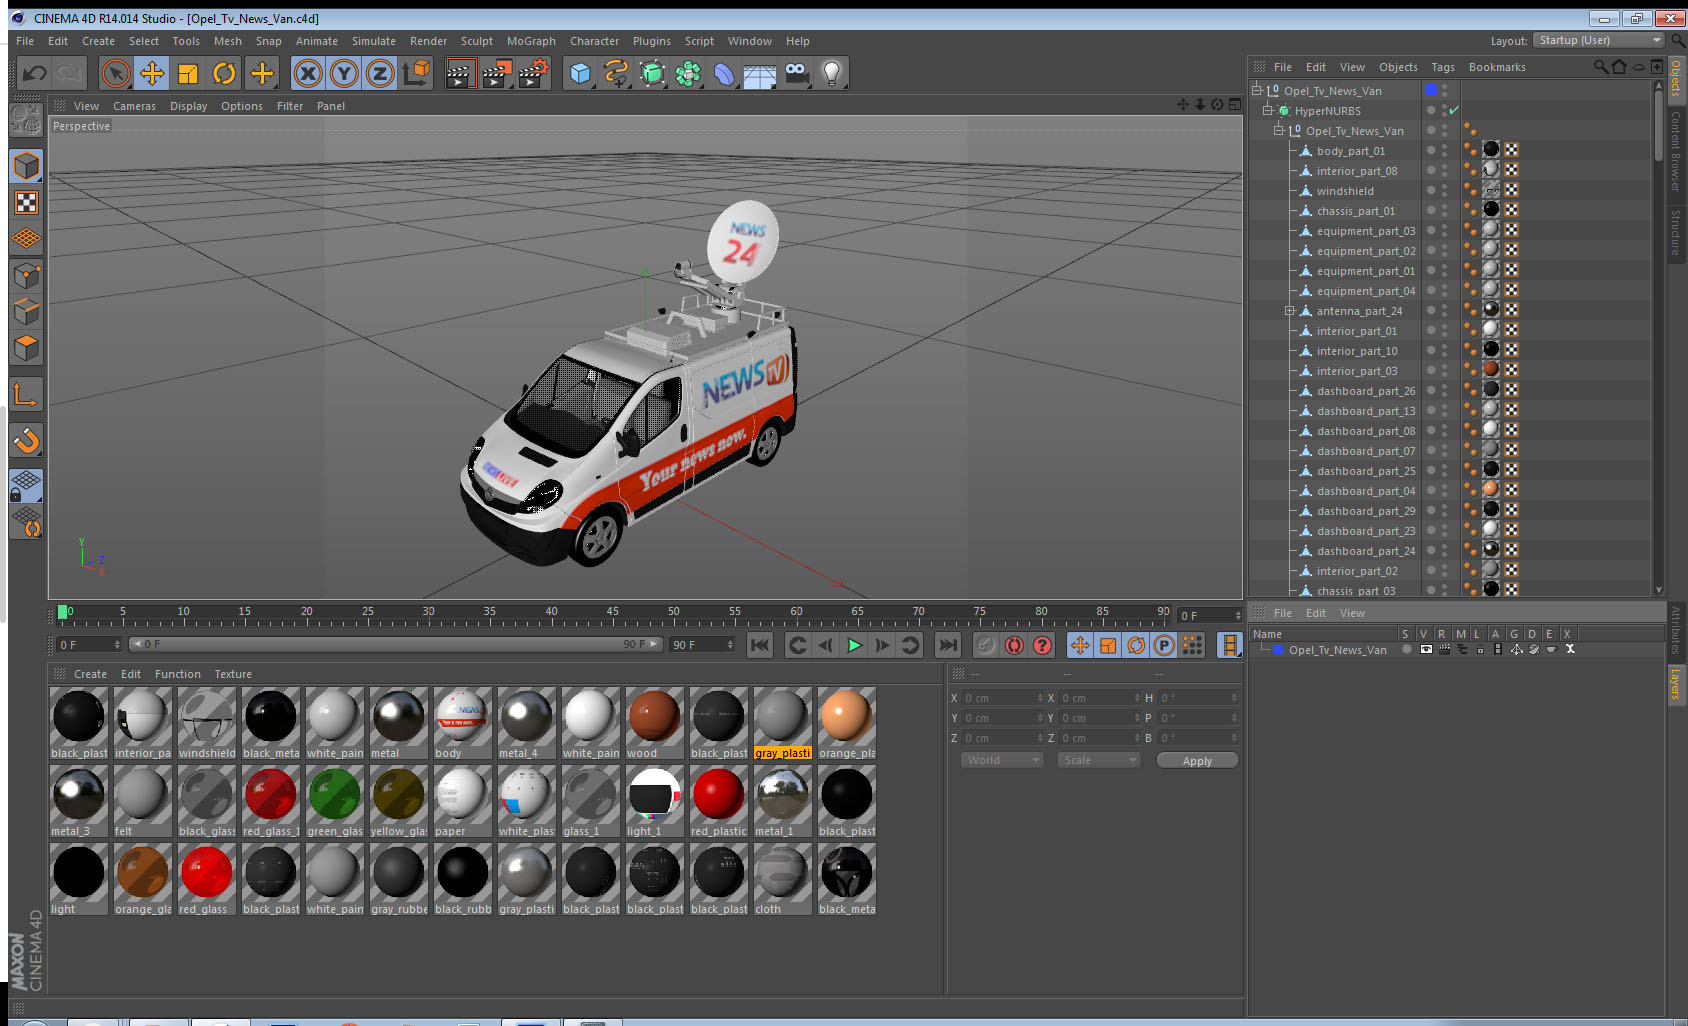The height and width of the screenshot is (1026, 1688).
Task: Select the Live Selection tool
Action: click(116, 73)
